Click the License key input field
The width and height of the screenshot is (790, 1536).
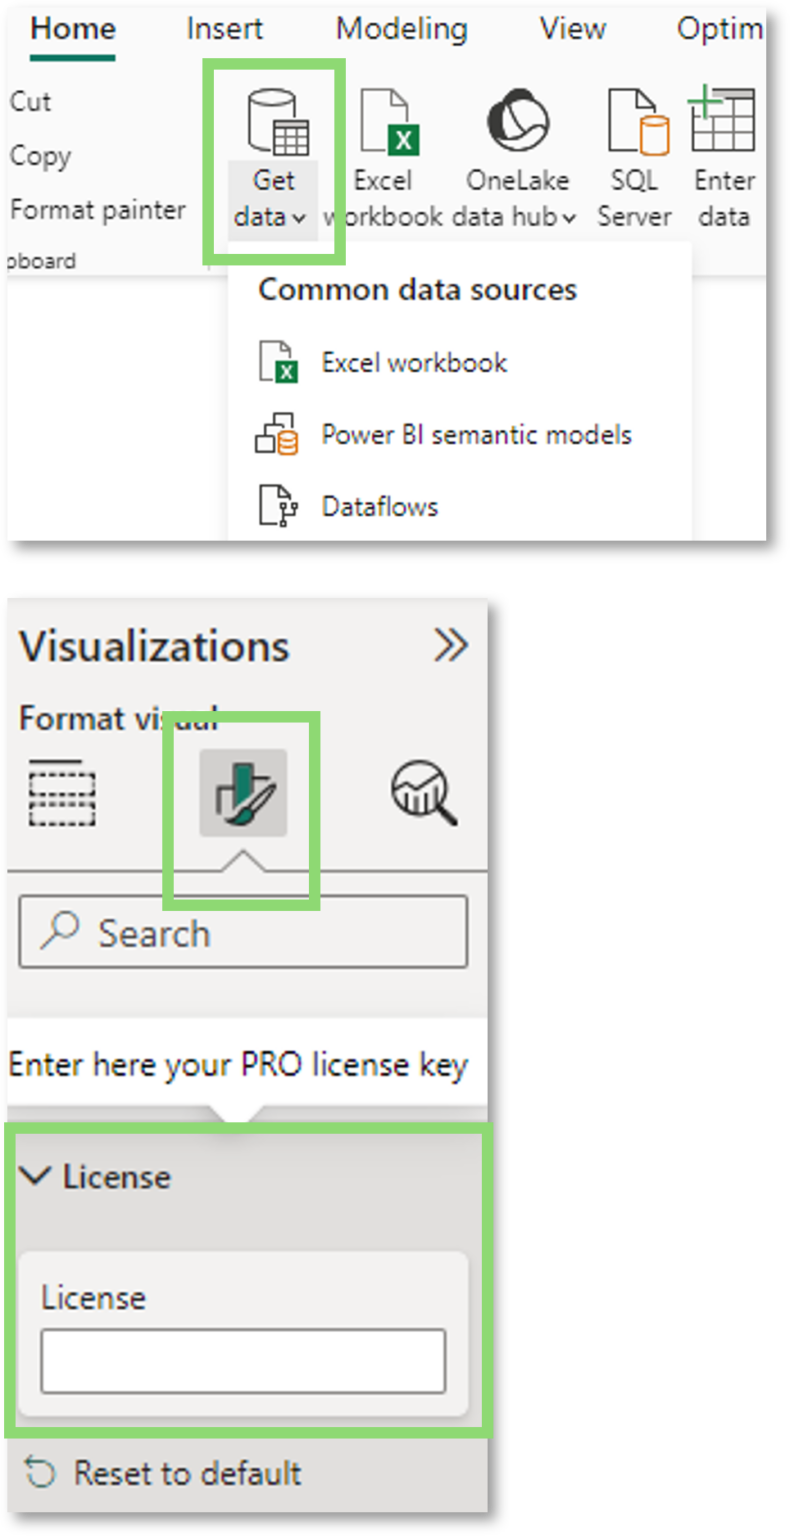(x=243, y=1361)
